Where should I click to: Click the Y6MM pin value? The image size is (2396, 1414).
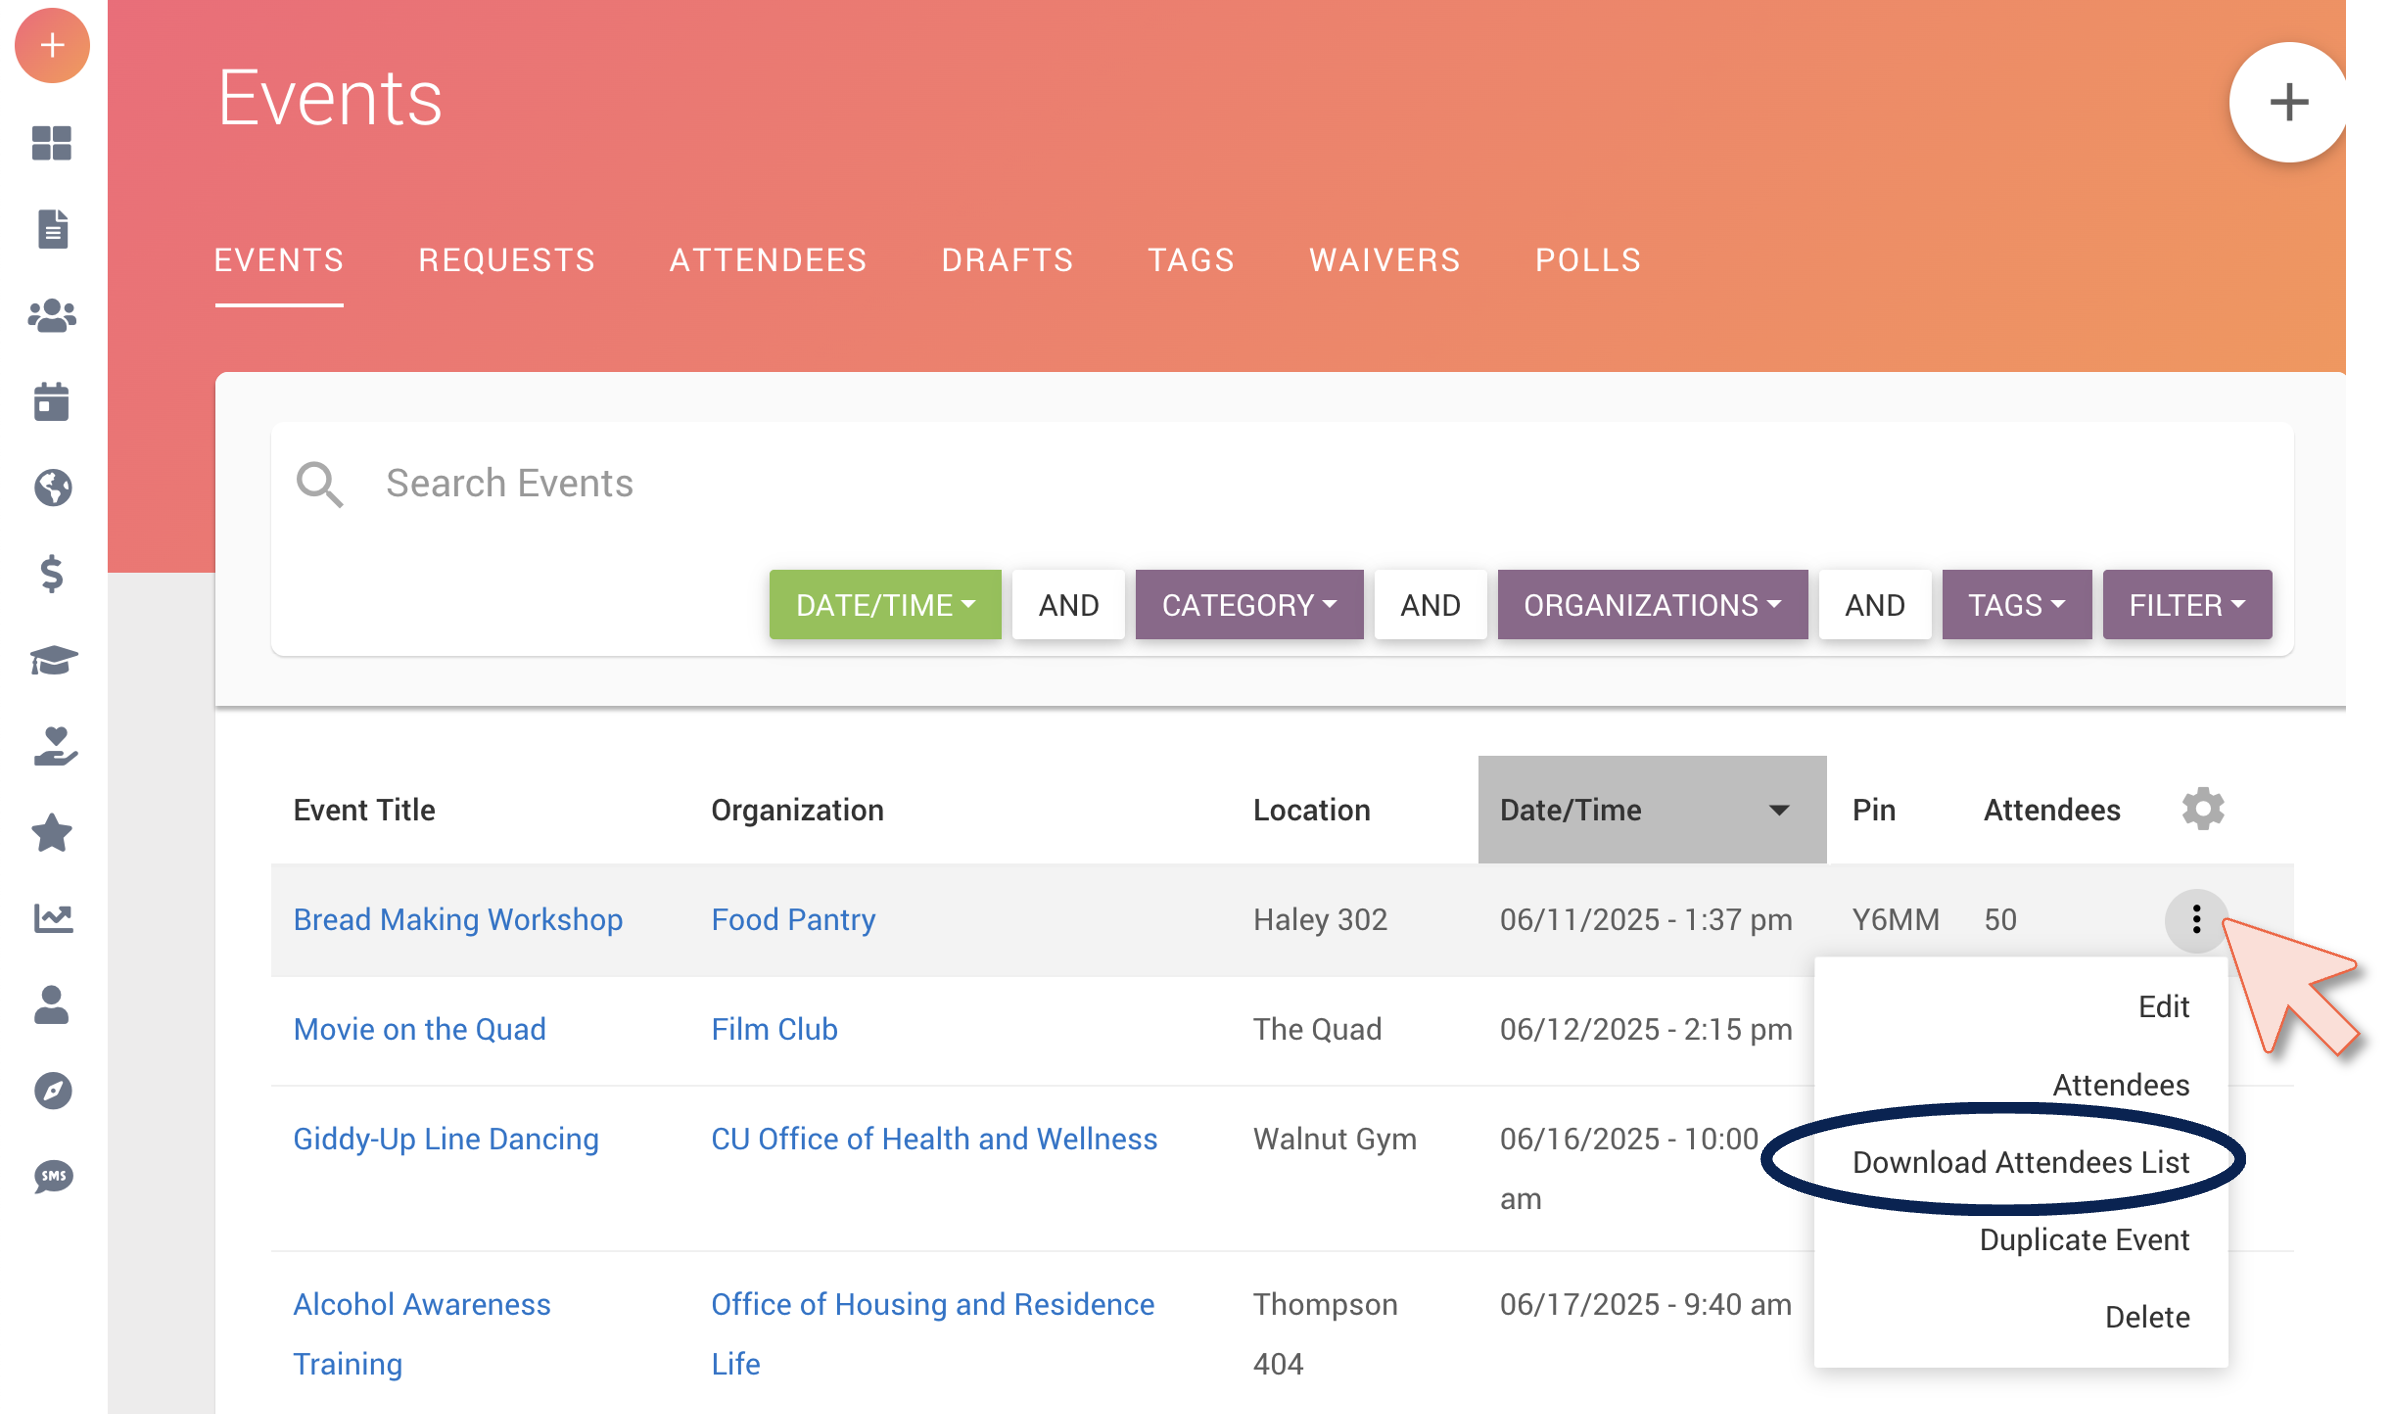pos(1896,919)
